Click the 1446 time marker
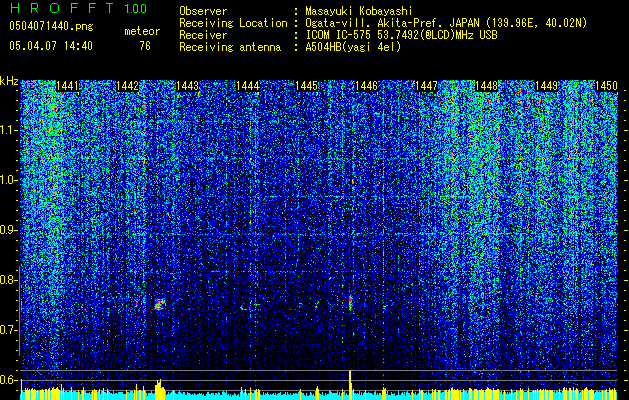 point(367,86)
